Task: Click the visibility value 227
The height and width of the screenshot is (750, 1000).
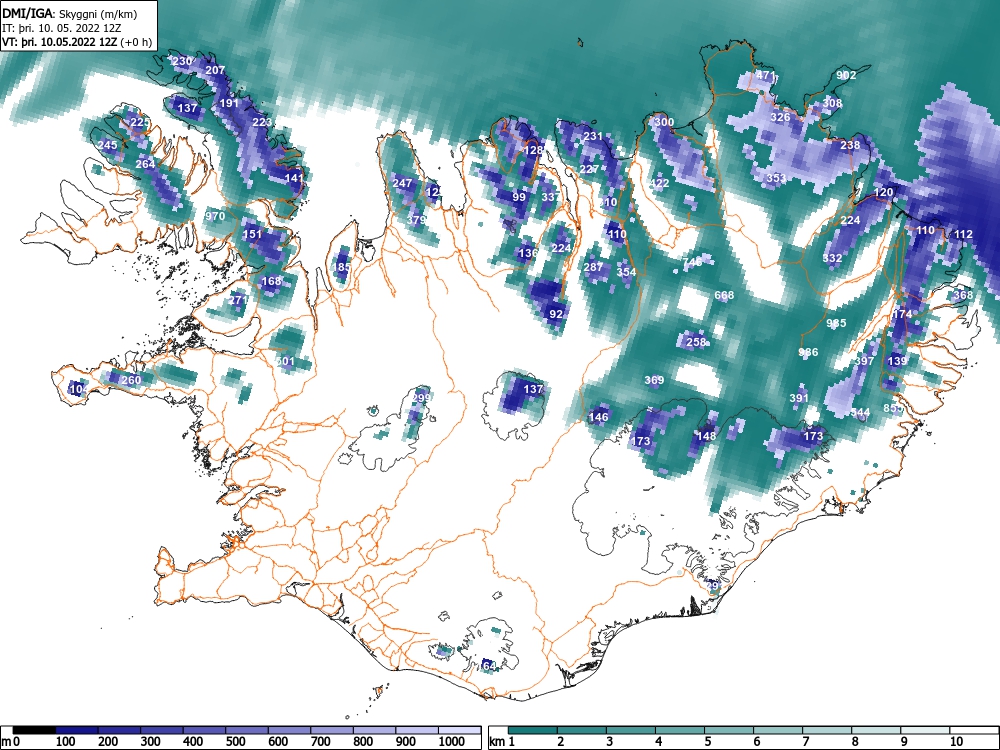Action: click(x=589, y=169)
